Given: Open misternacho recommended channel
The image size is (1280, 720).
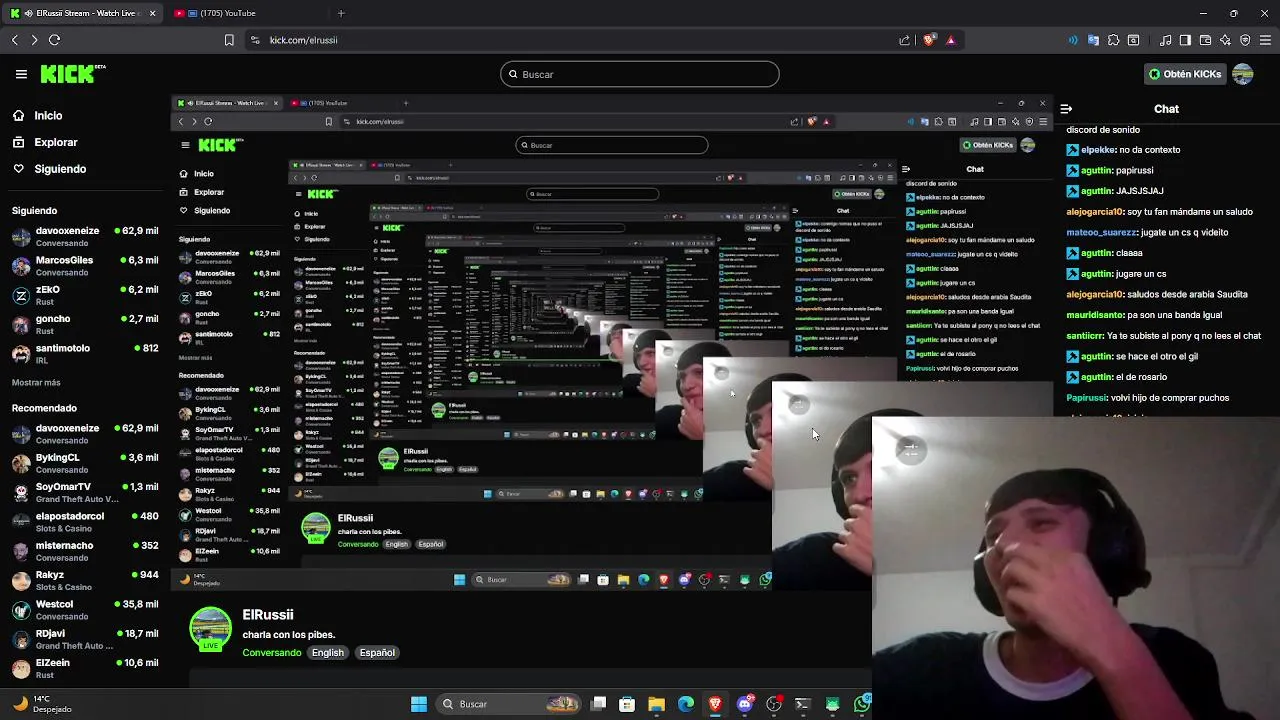Looking at the screenshot, I should point(85,551).
